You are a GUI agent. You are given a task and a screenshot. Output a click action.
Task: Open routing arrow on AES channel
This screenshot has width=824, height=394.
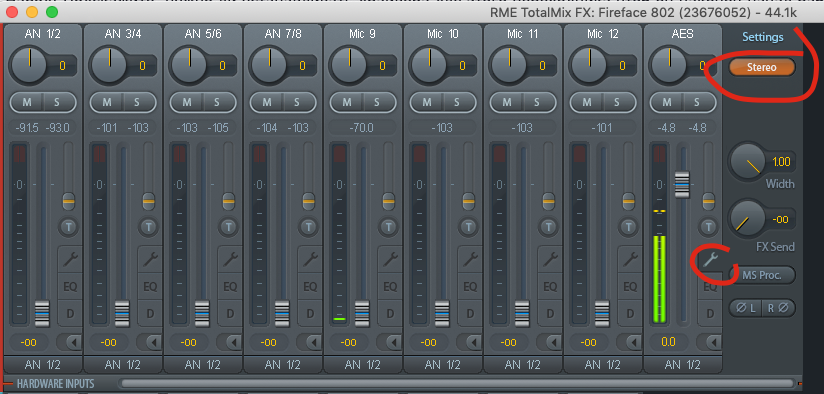709,343
